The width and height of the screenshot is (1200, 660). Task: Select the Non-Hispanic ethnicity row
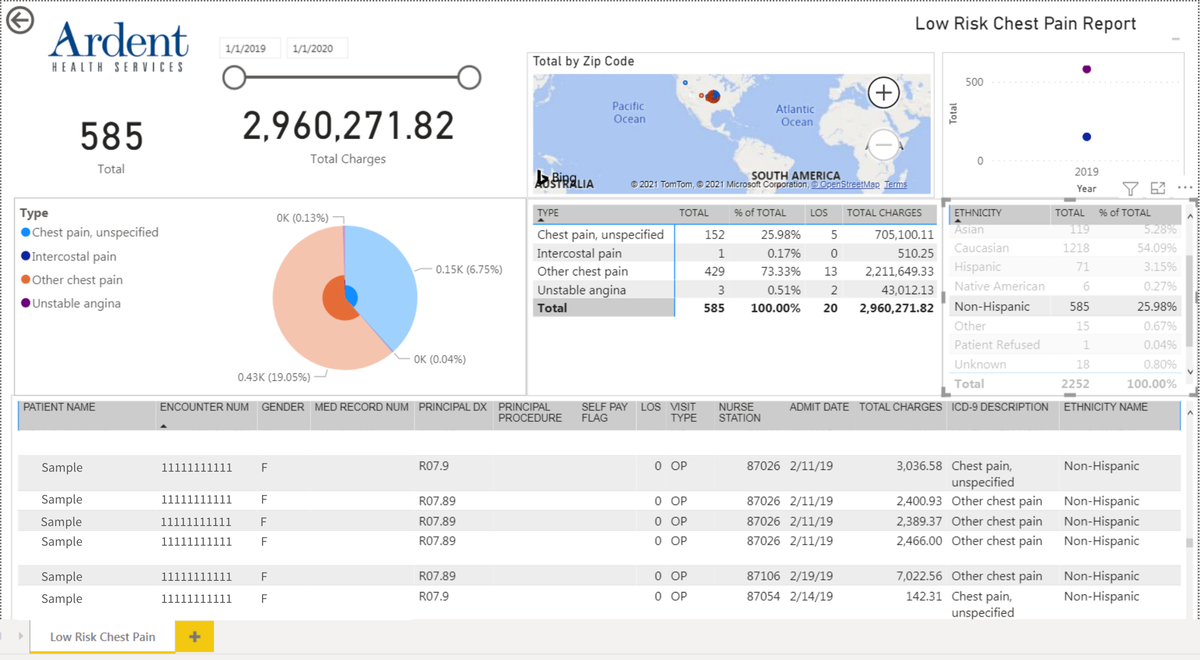[1065, 307]
